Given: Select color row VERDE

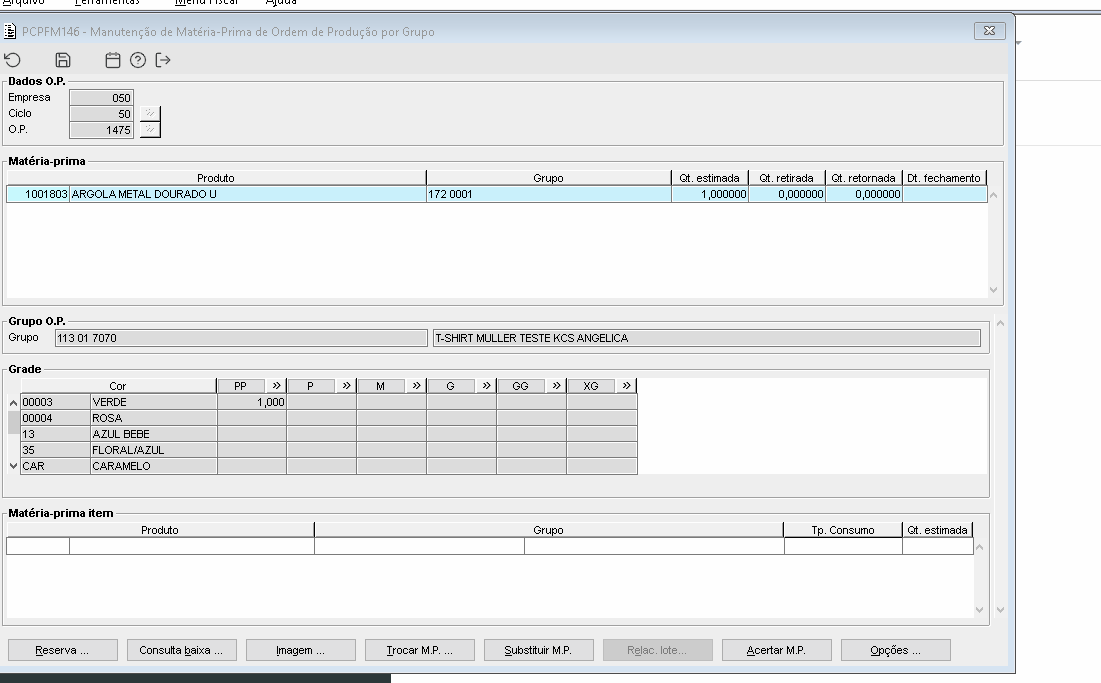Looking at the screenshot, I should 329,402.
